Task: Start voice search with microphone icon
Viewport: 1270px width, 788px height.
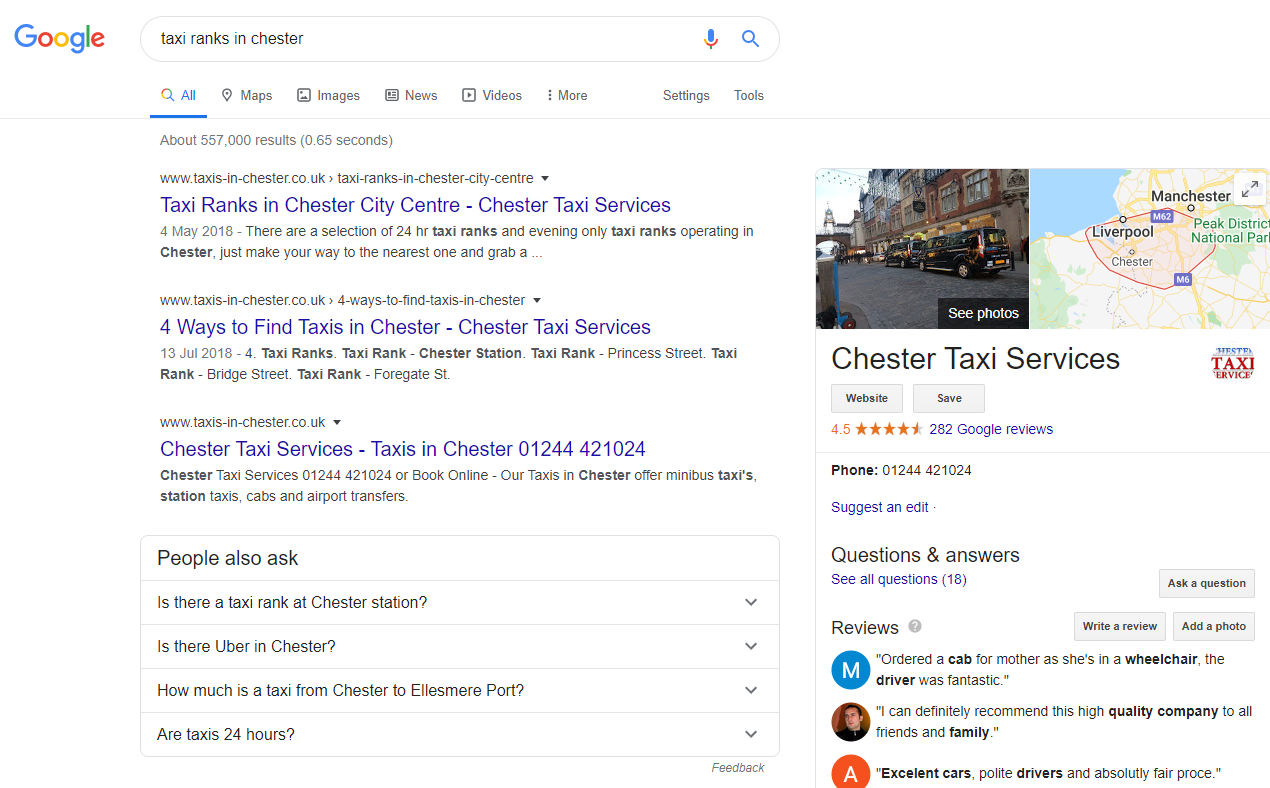Action: (711, 39)
